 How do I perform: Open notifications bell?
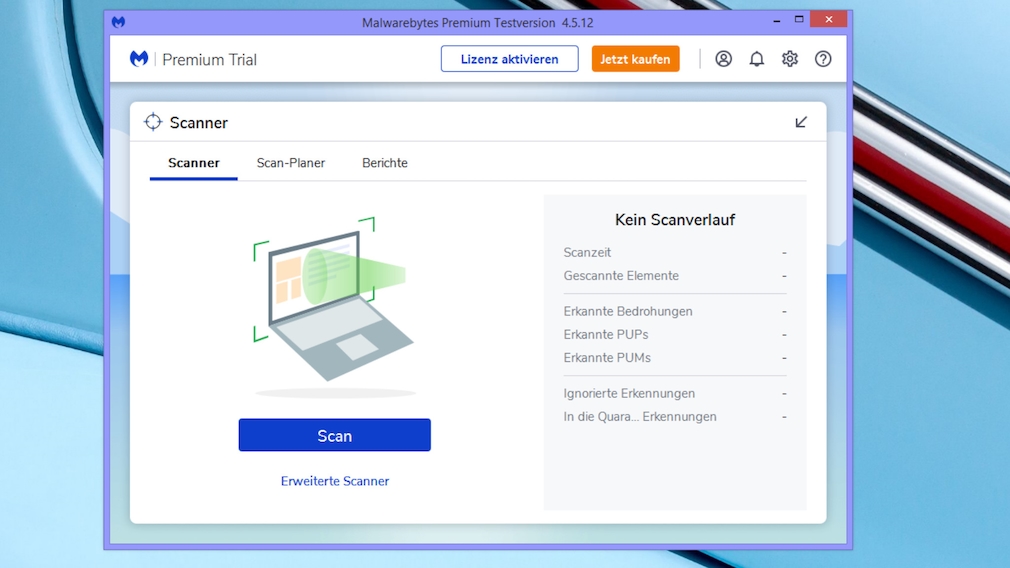point(757,59)
